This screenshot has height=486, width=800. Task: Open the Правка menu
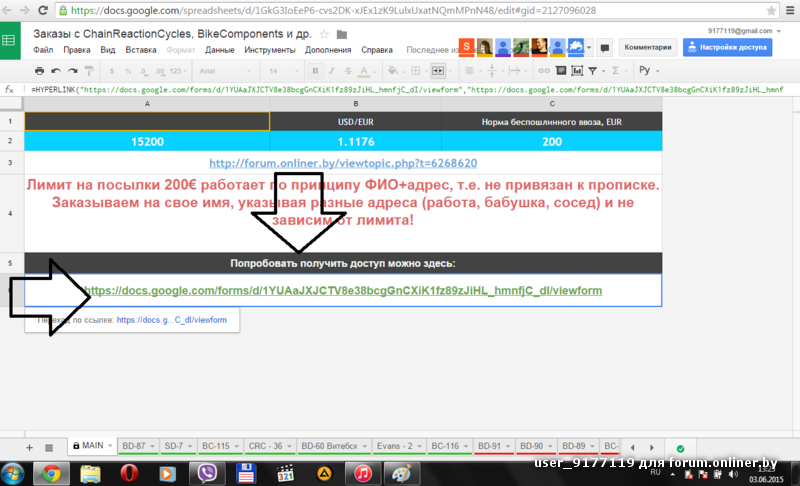click(77, 50)
